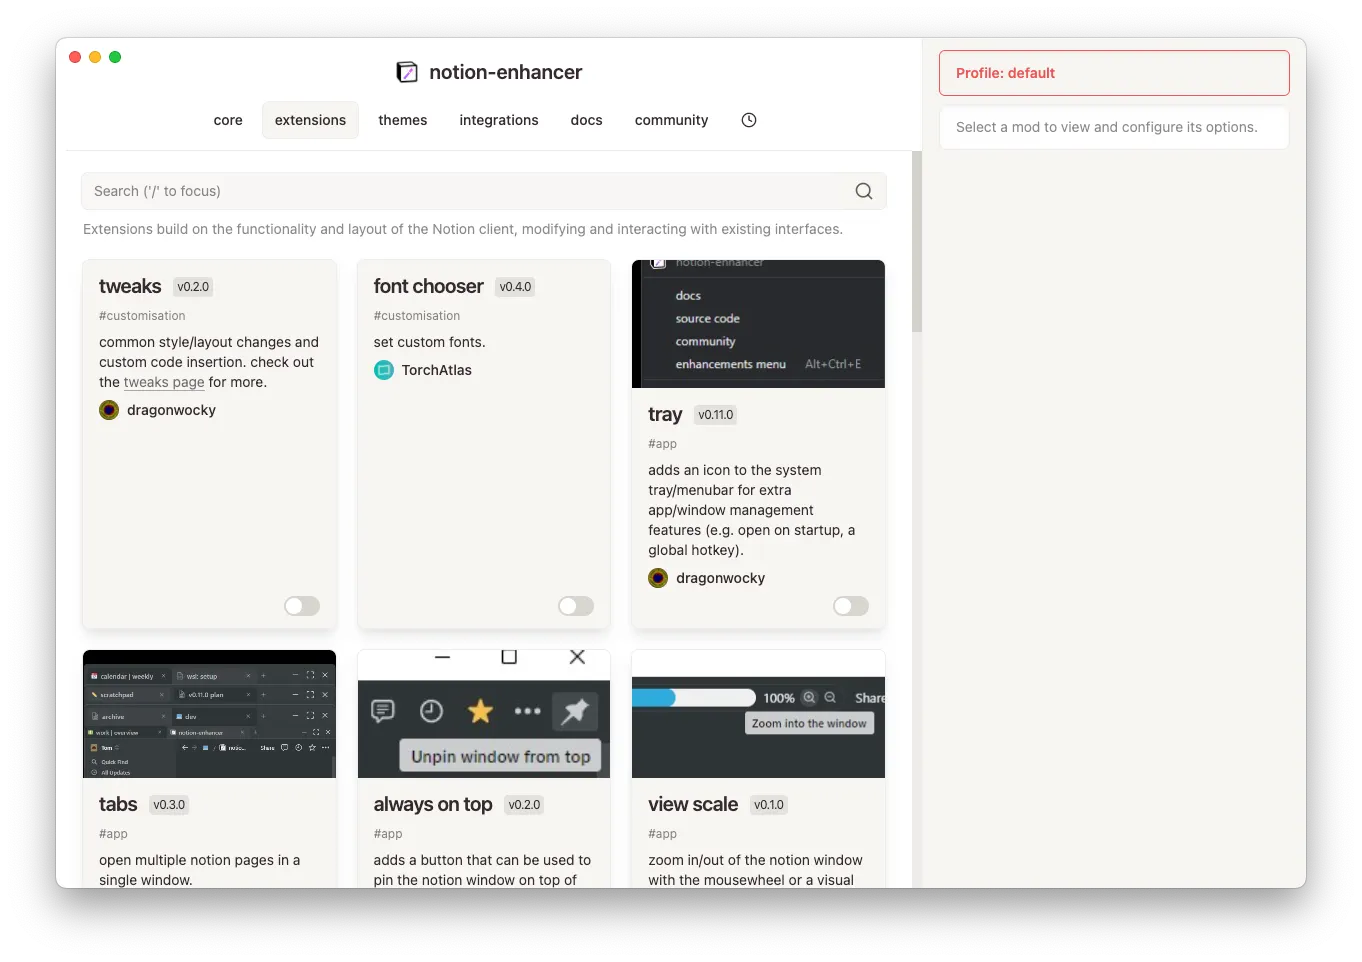
Task: Enable the font chooser toggle
Action: pyautogui.click(x=576, y=606)
